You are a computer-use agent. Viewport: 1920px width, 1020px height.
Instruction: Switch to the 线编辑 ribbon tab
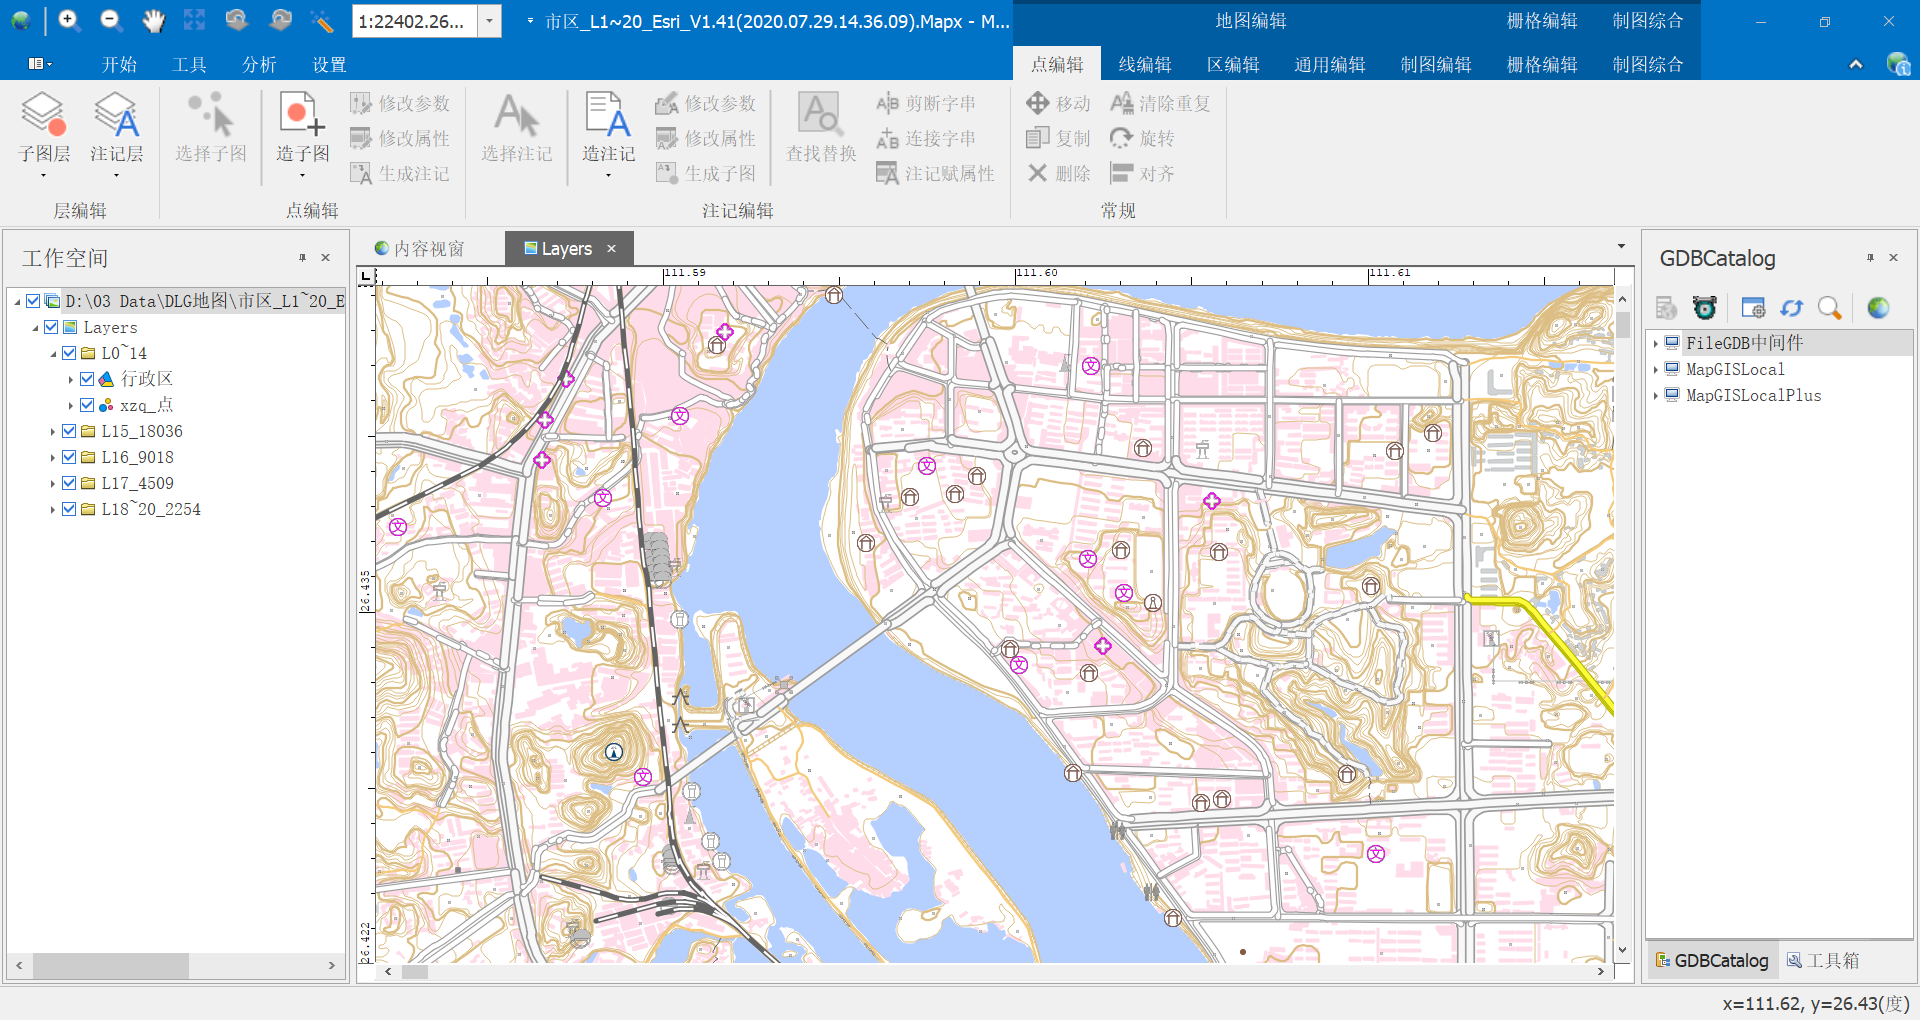click(1145, 64)
